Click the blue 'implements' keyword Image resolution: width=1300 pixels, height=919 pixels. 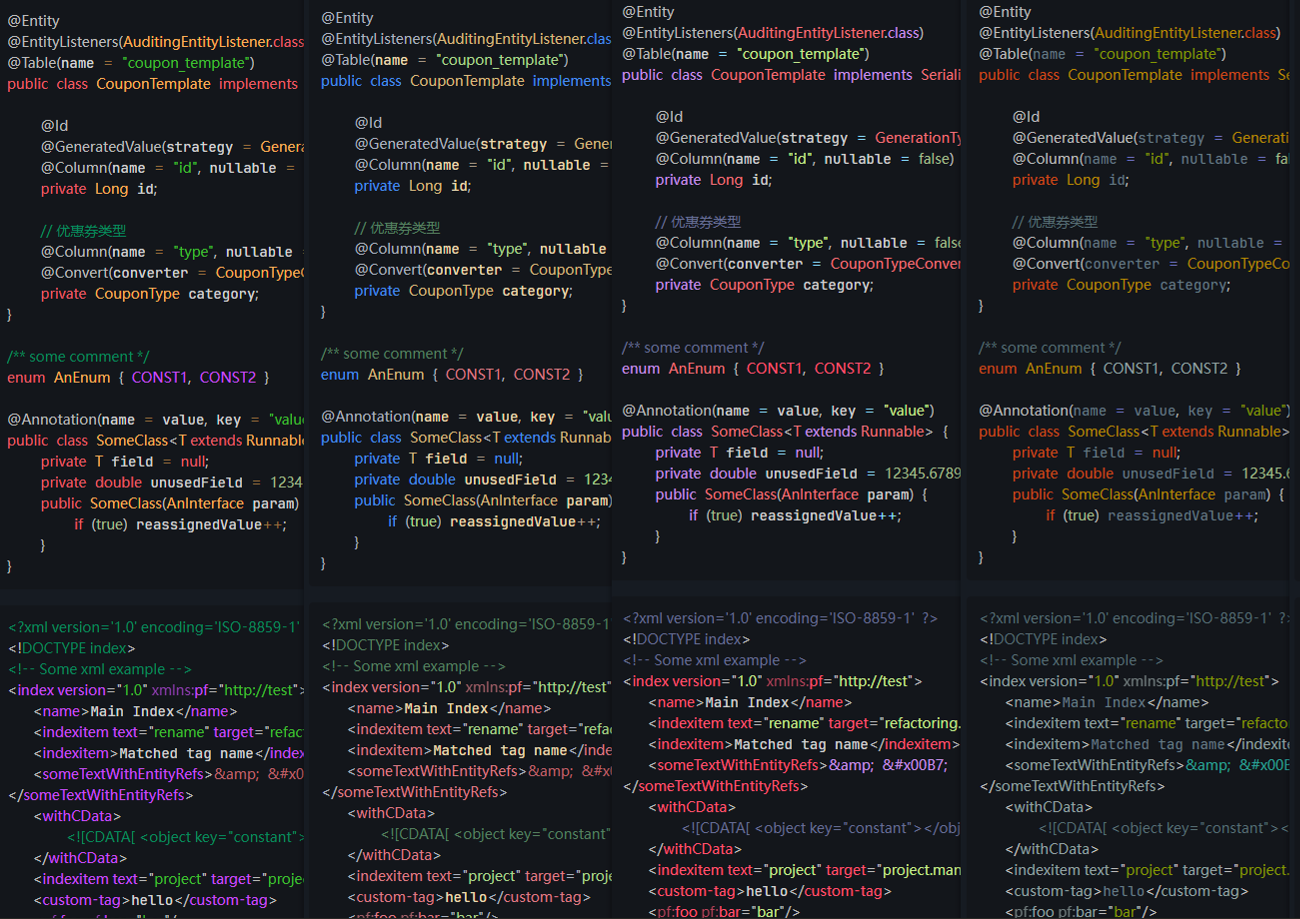pyautogui.click(x=572, y=81)
